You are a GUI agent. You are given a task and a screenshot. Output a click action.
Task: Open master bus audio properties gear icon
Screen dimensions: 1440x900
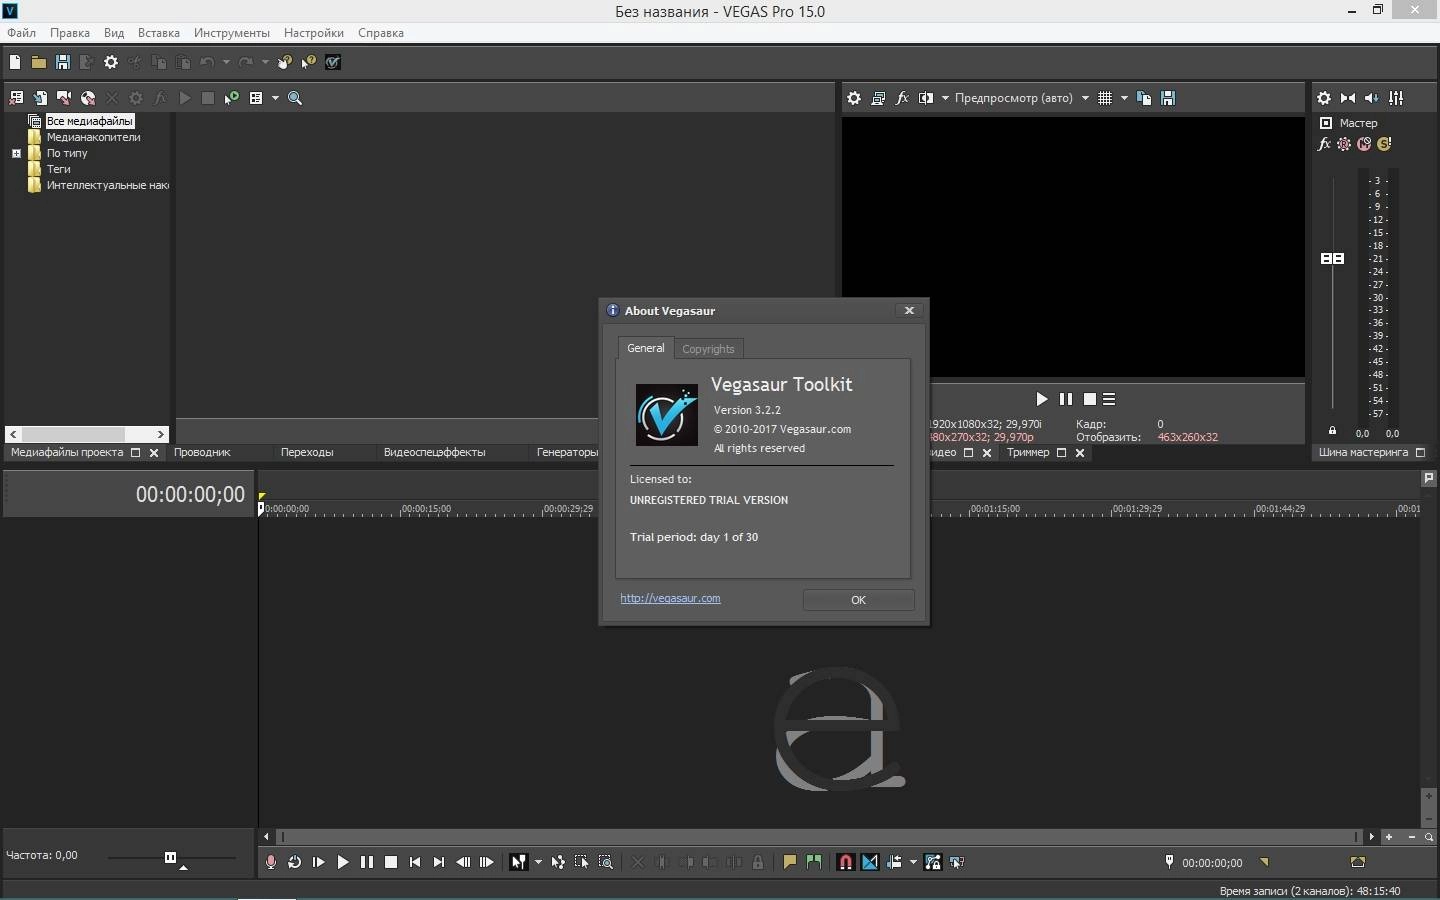[1324, 98]
